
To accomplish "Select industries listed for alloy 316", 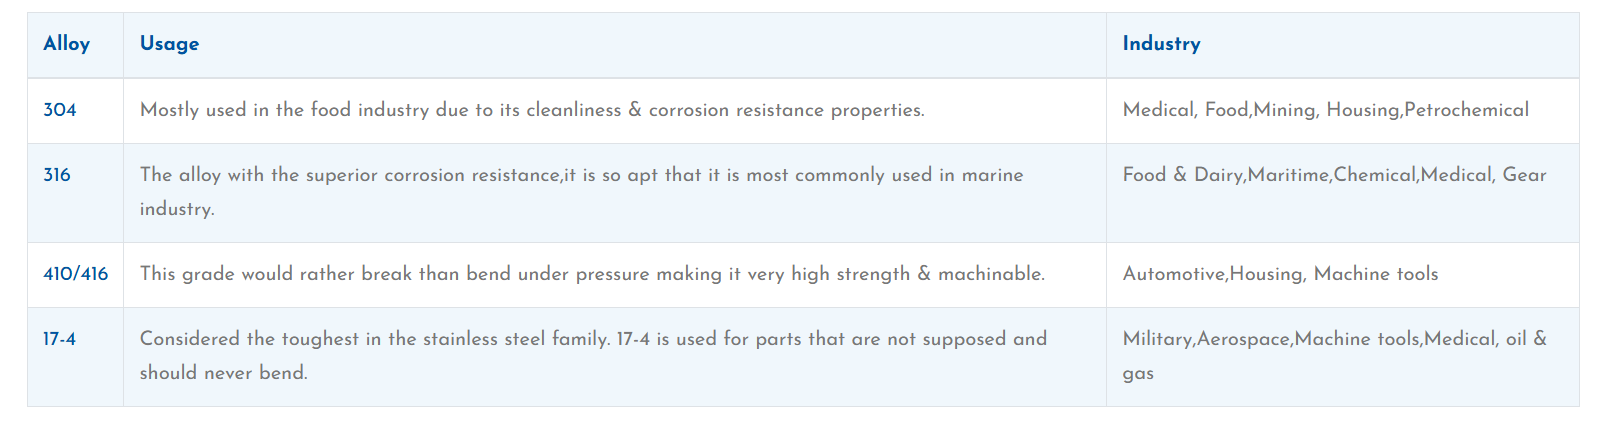I will (1334, 175).
